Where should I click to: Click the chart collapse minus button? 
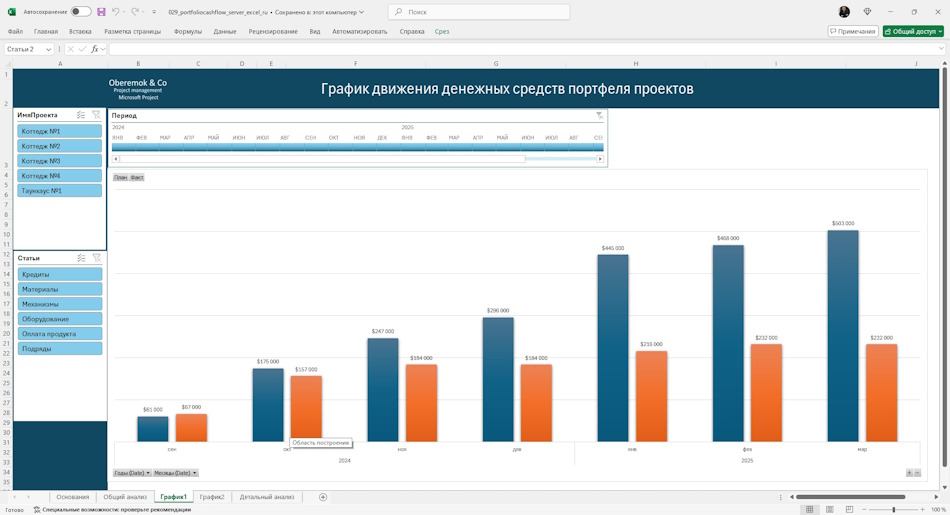[917, 473]
